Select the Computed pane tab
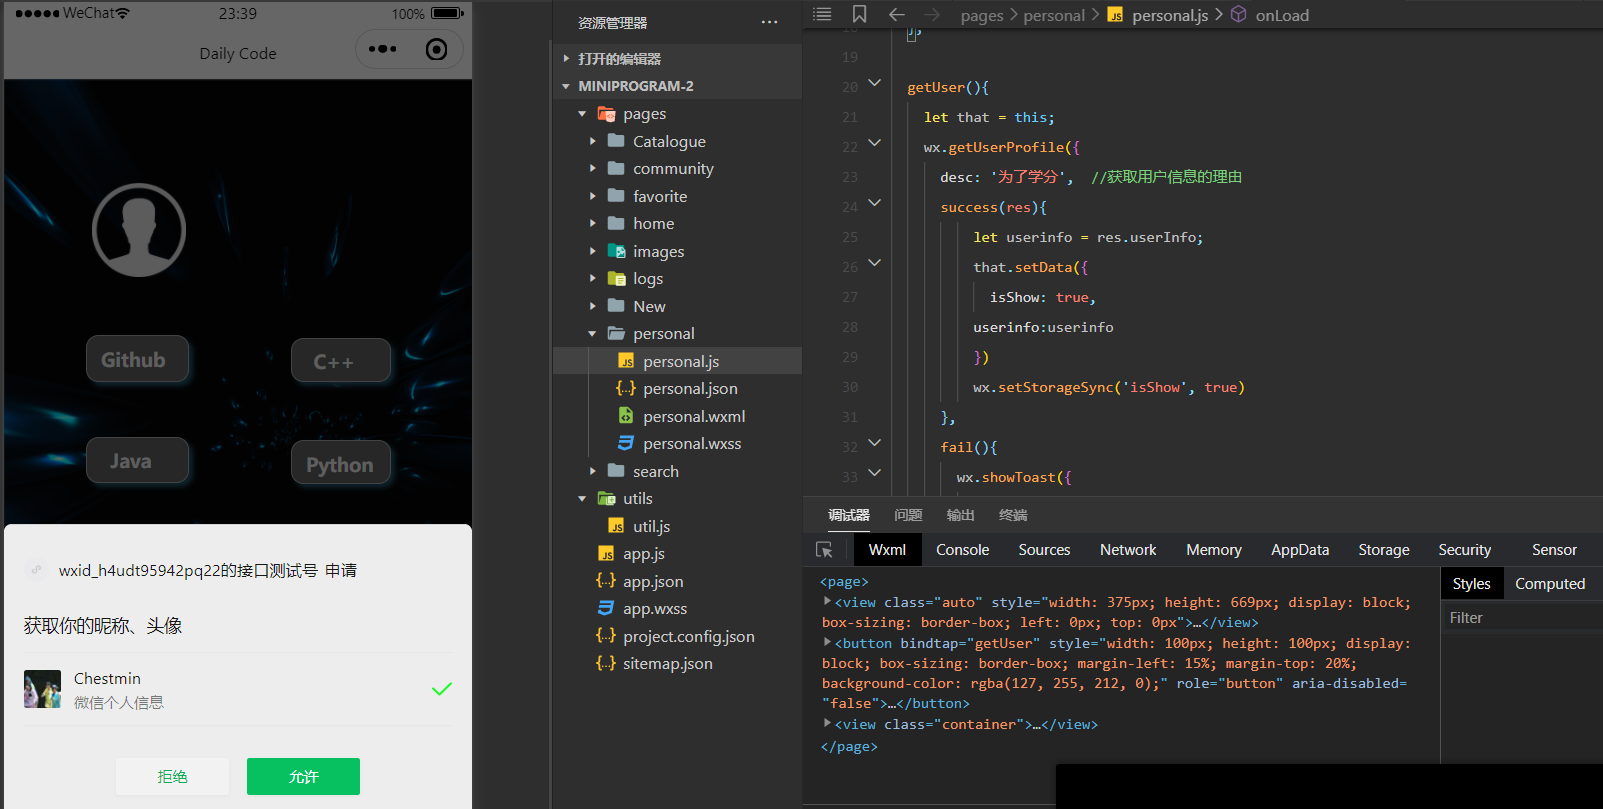Image resolution: width=1603 pixels, height=809 pixels. (x=1550, y=584)
